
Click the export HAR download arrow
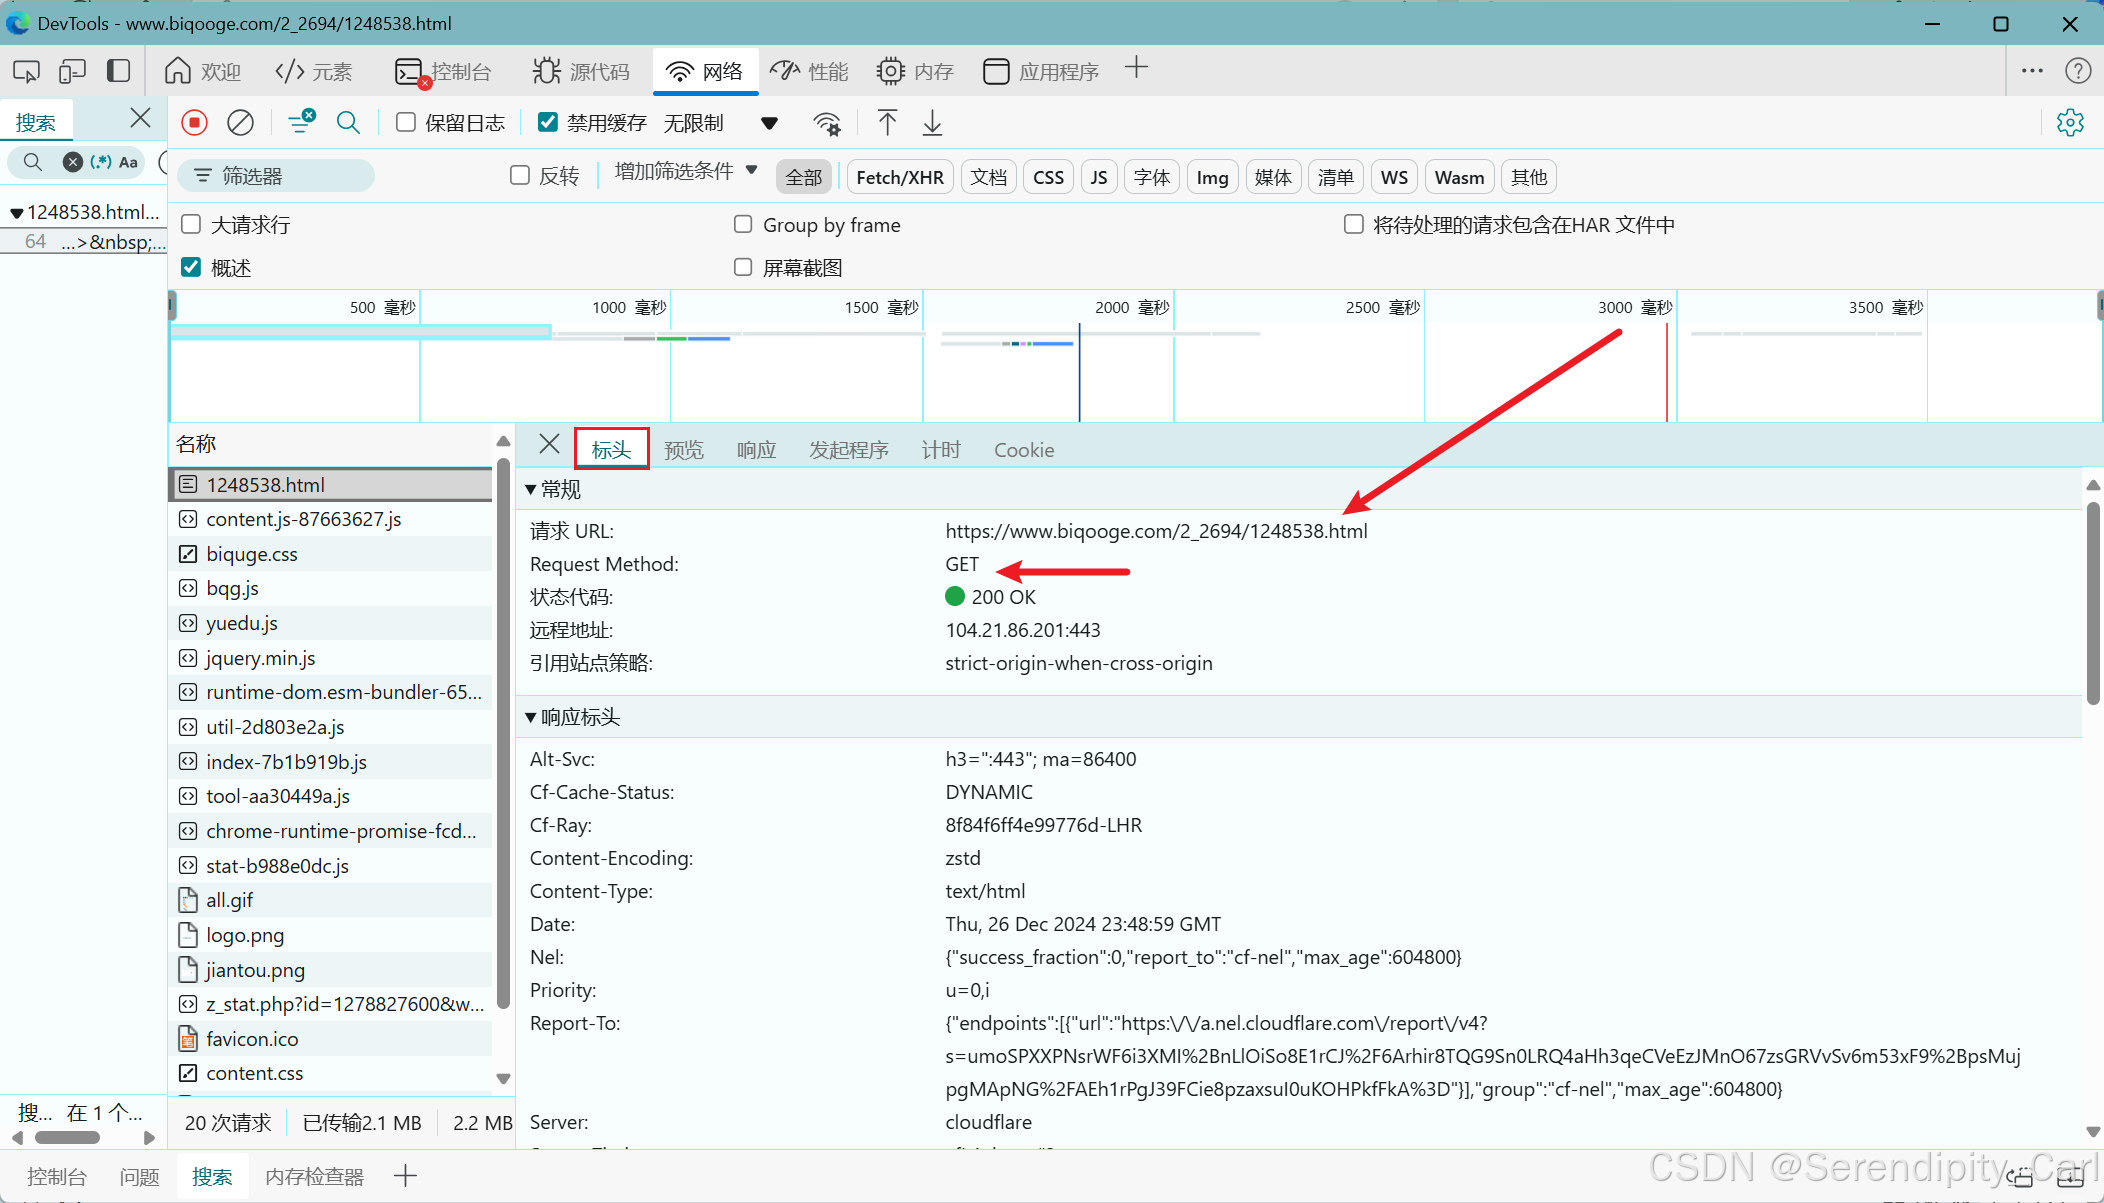932,122
